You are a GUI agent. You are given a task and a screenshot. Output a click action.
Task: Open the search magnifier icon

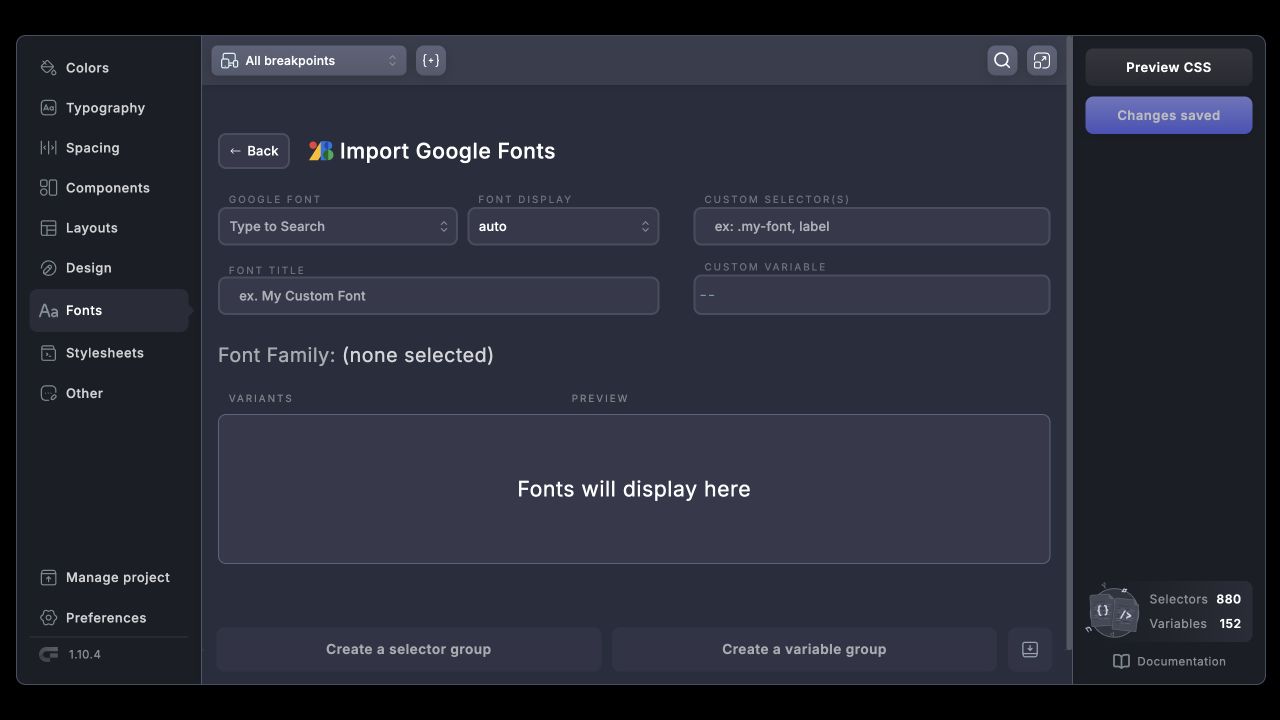(1002, 60)
